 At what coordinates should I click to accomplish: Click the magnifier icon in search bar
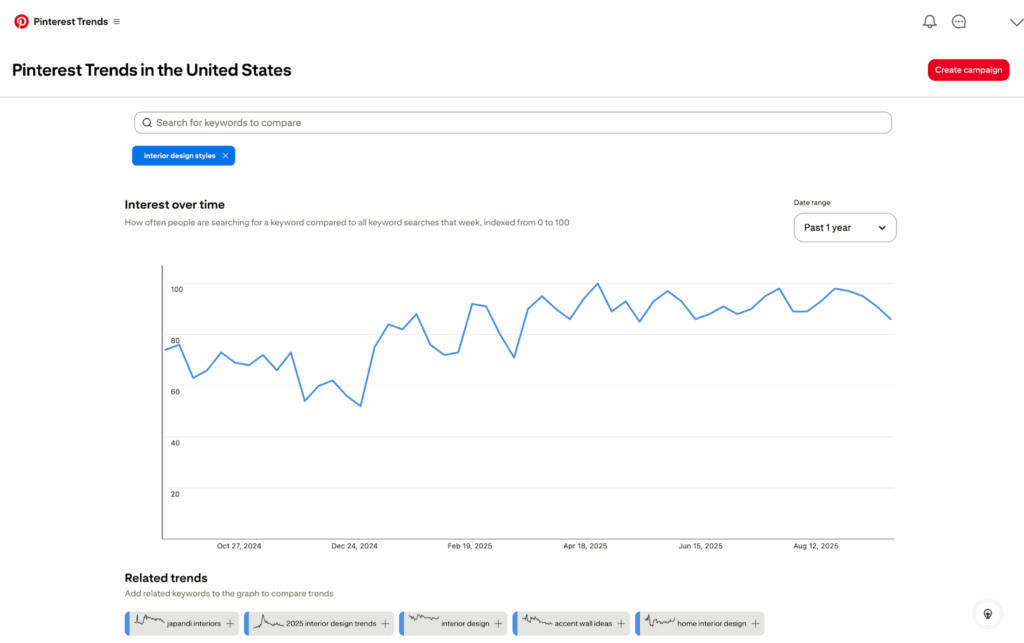point(147,123)
